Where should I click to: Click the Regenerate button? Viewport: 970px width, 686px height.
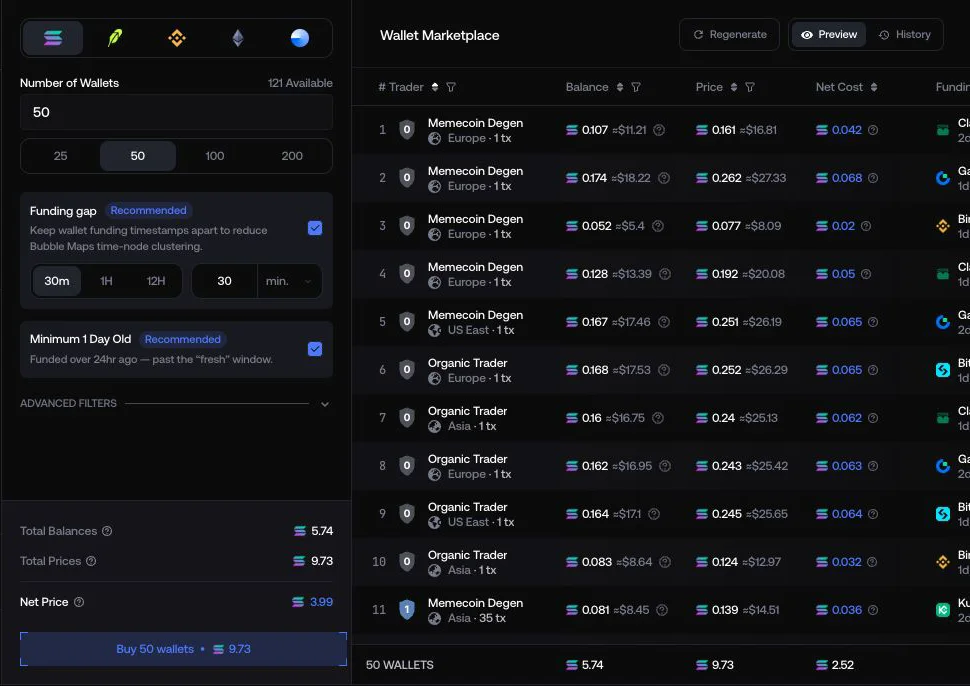[729, 35]
